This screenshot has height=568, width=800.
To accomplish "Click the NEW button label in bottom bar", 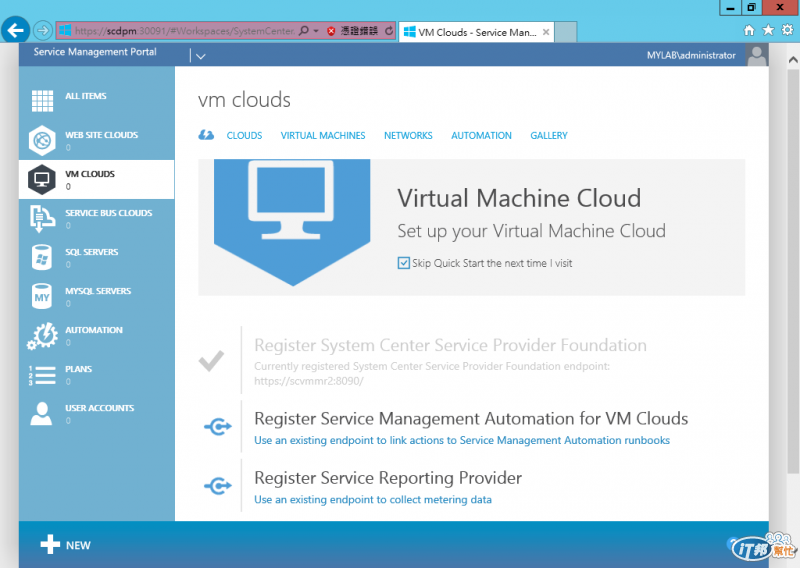I will point(78,545).
